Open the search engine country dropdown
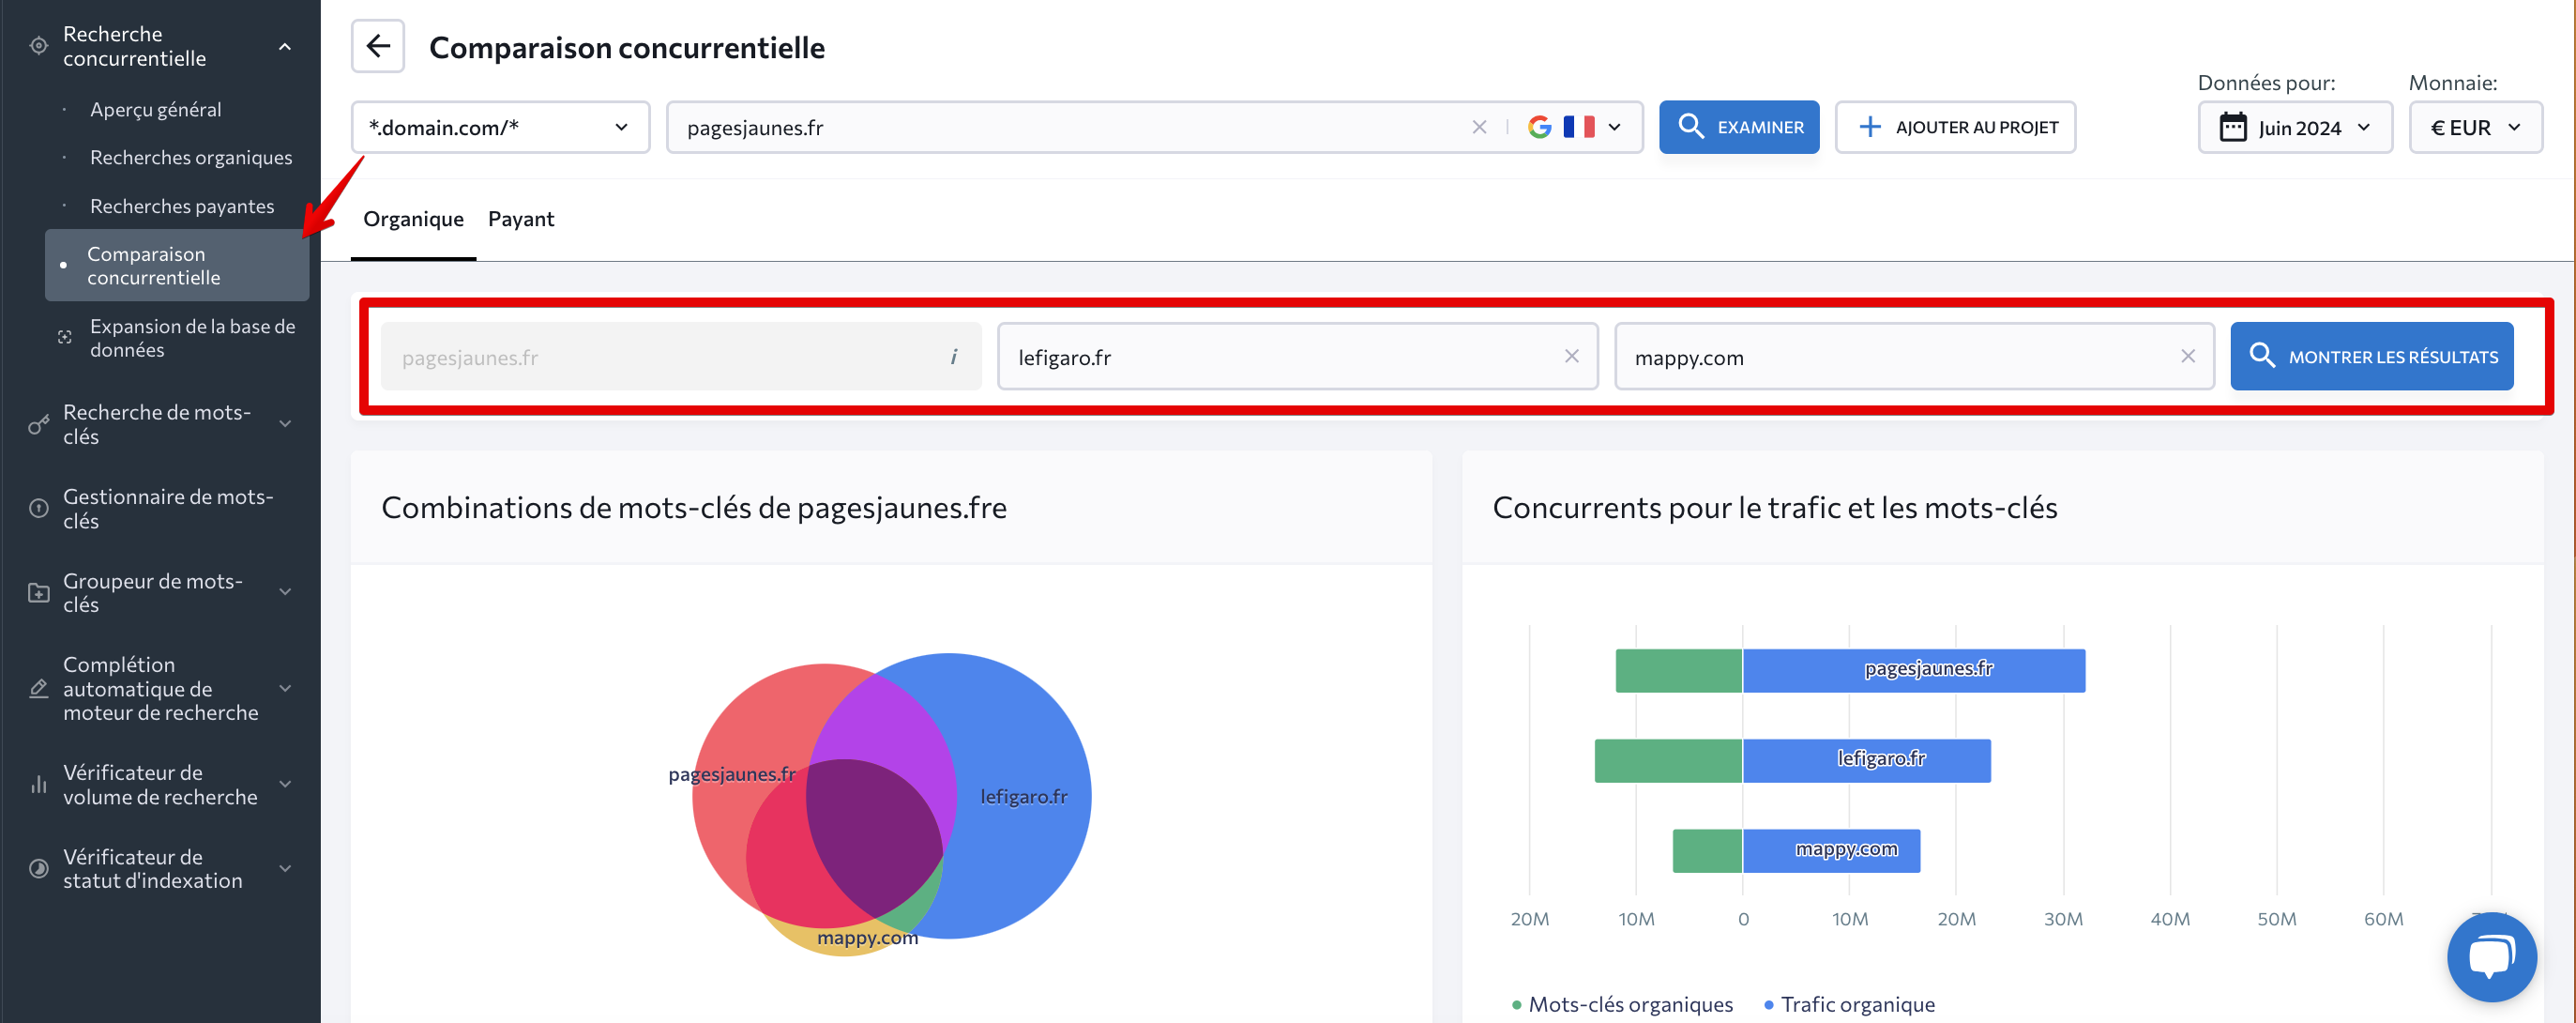 coord(1615,127)
